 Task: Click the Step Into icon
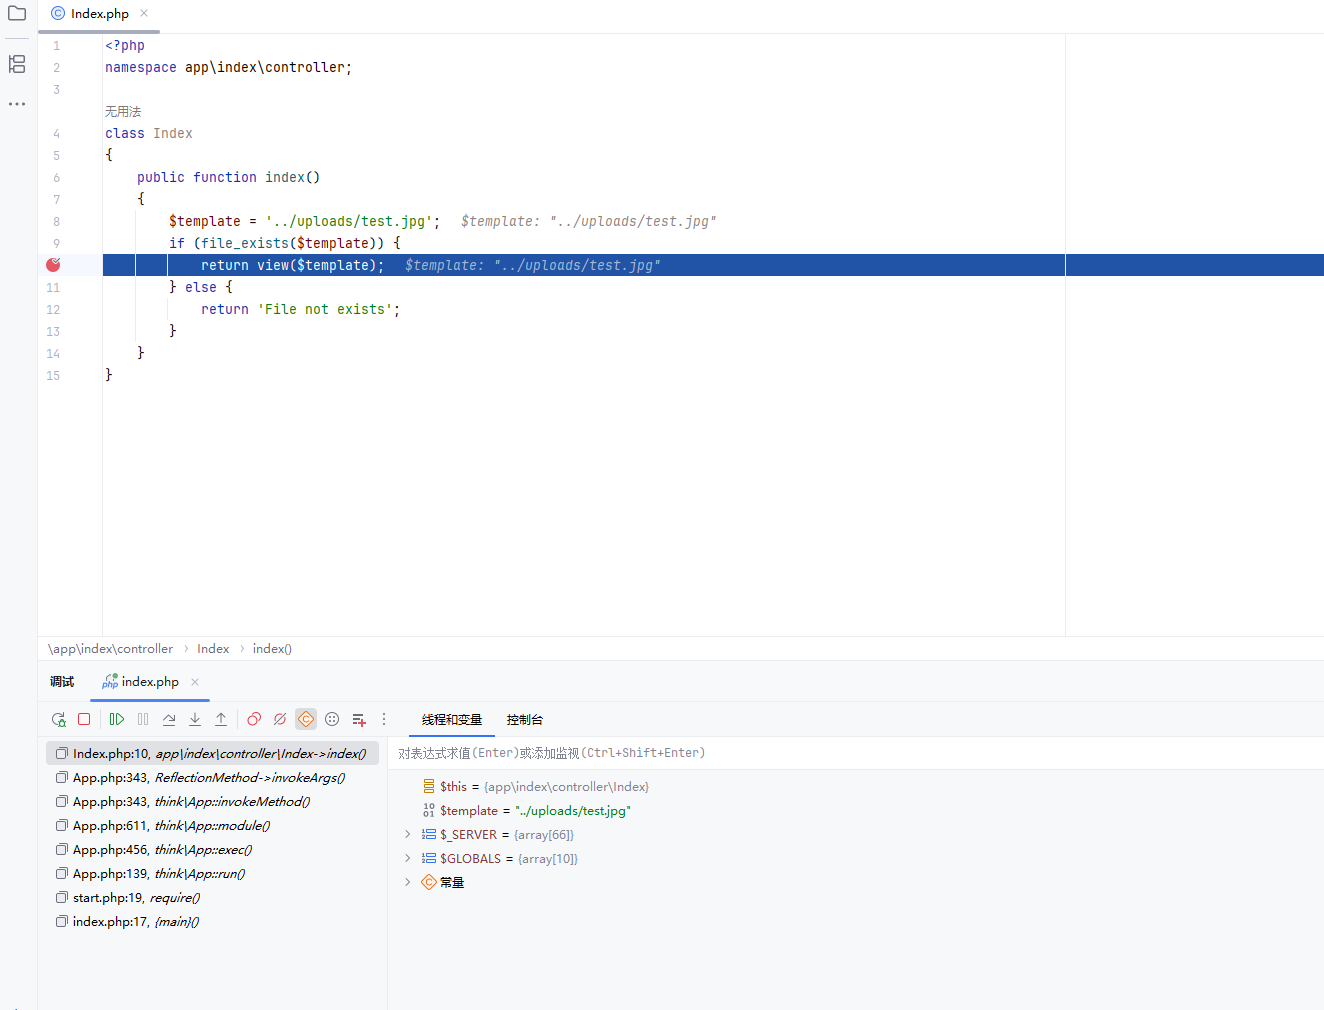[x=195, y=719]
